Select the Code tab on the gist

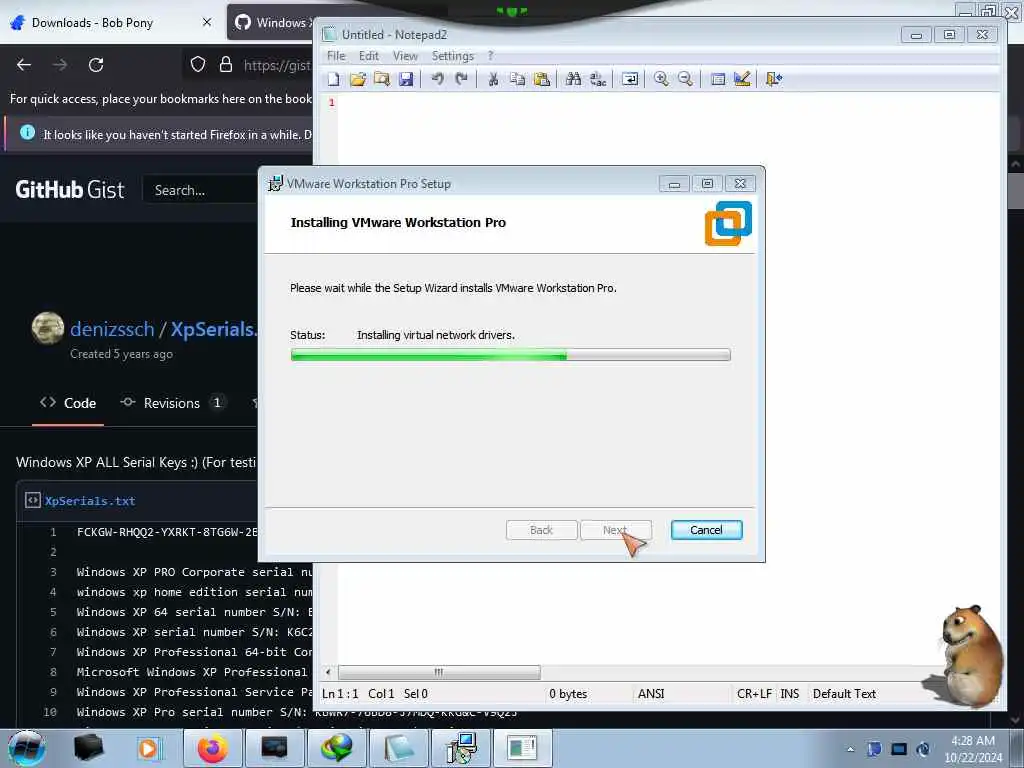(68, 404)
